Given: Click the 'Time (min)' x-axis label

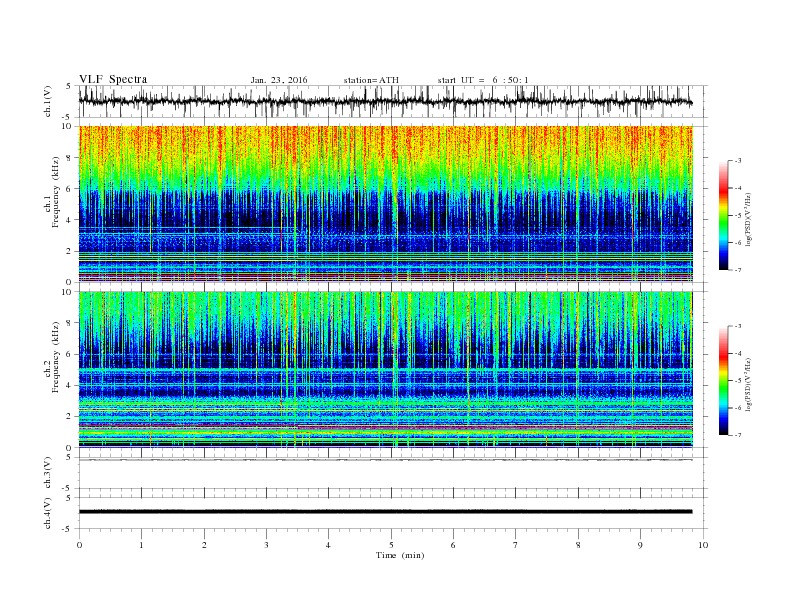Looking at the screenshot, I should coord(400,555).
